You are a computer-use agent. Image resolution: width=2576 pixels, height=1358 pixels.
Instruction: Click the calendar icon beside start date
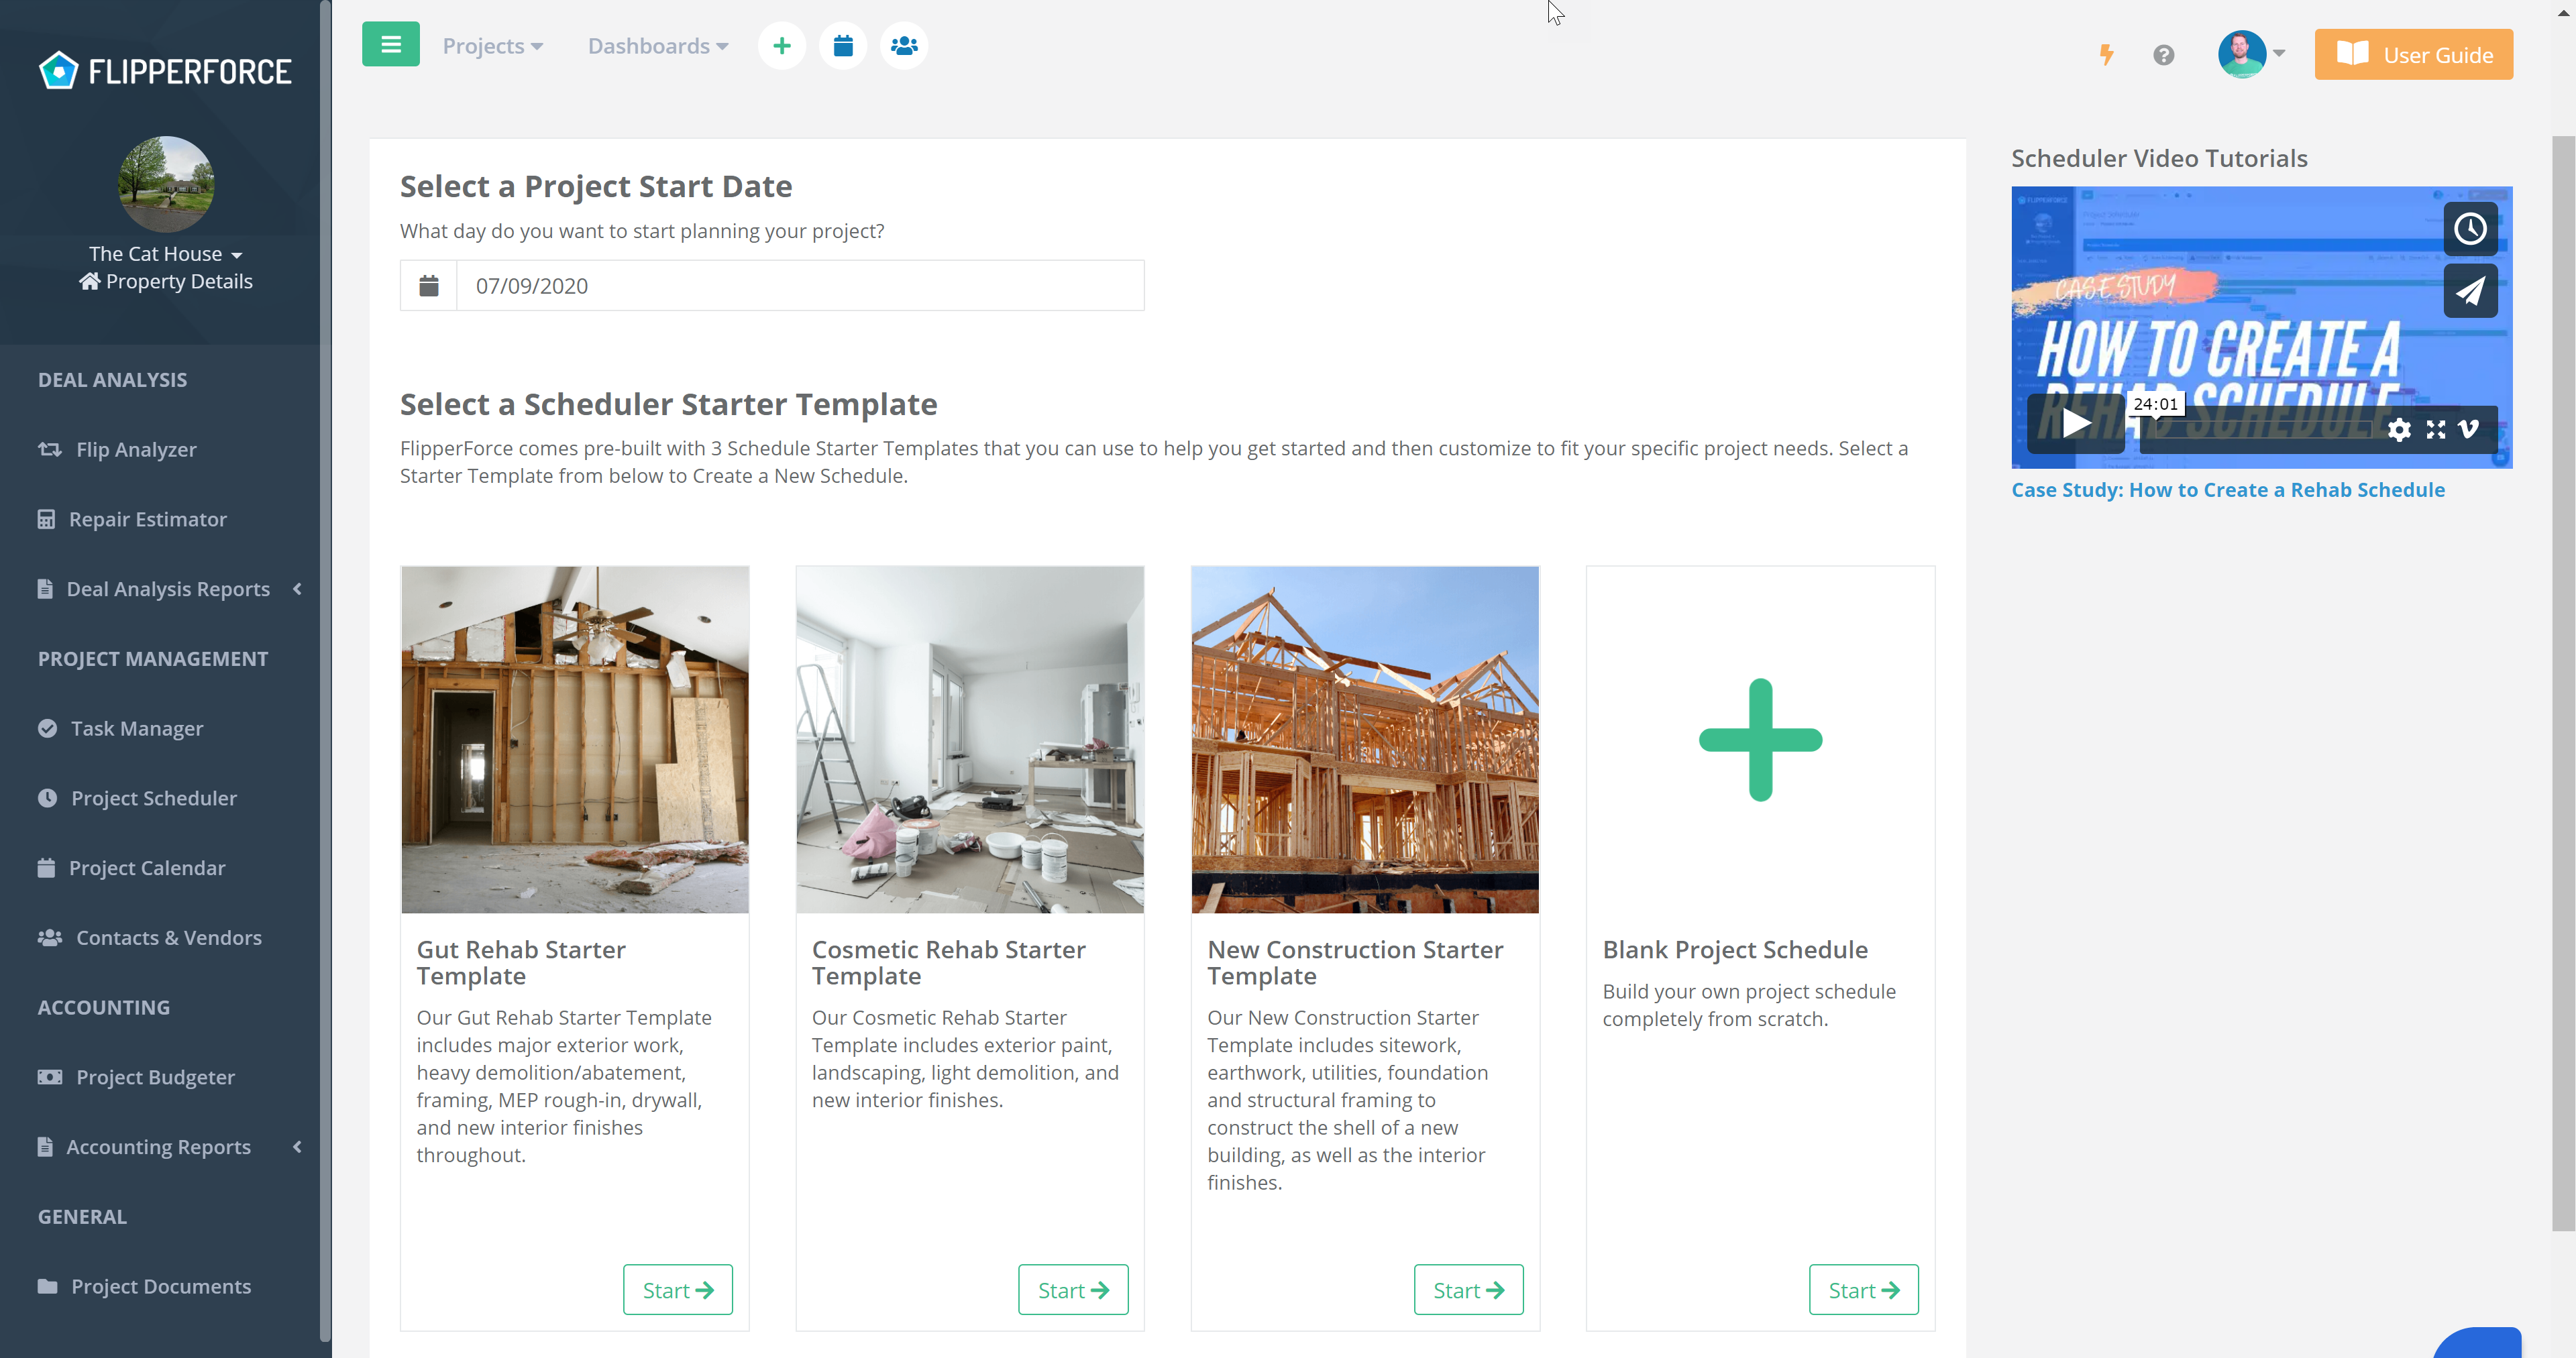point(429,286)
